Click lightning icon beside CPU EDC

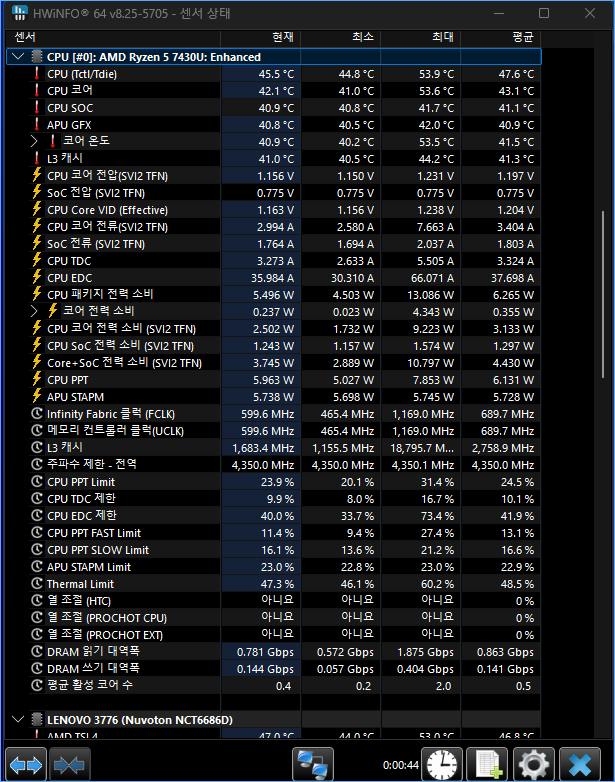coord(37,277)
